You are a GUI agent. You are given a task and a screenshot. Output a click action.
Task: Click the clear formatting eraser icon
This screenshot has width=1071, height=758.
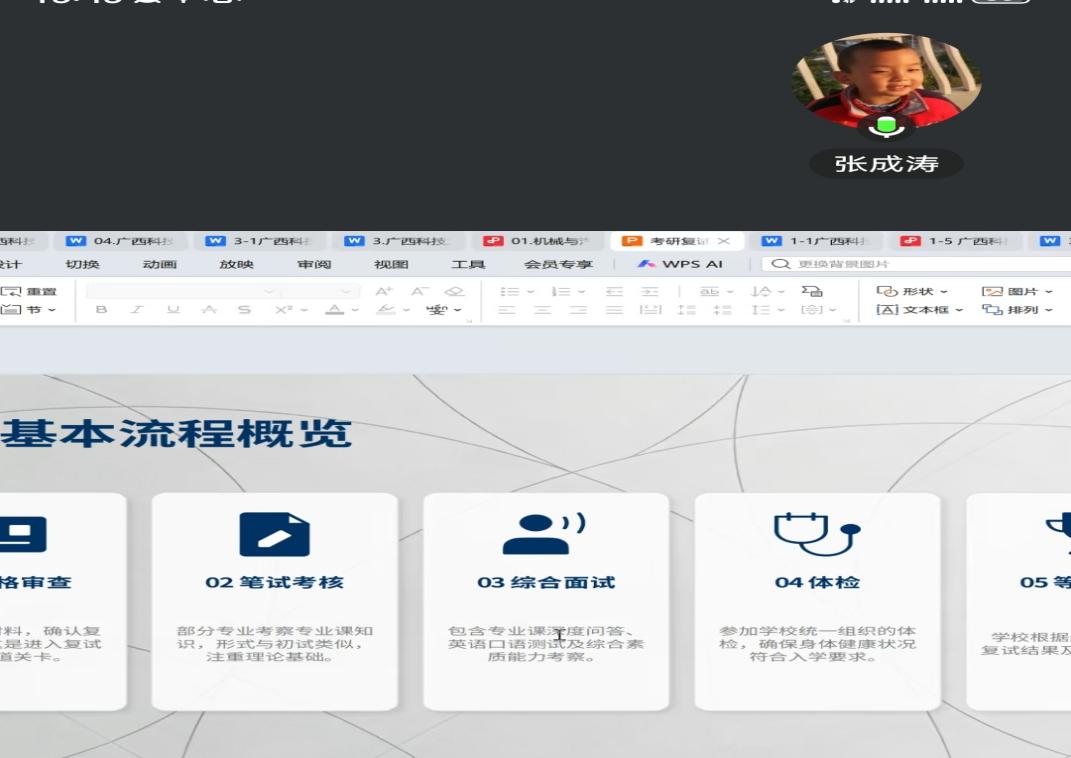[x=455, y=291]
